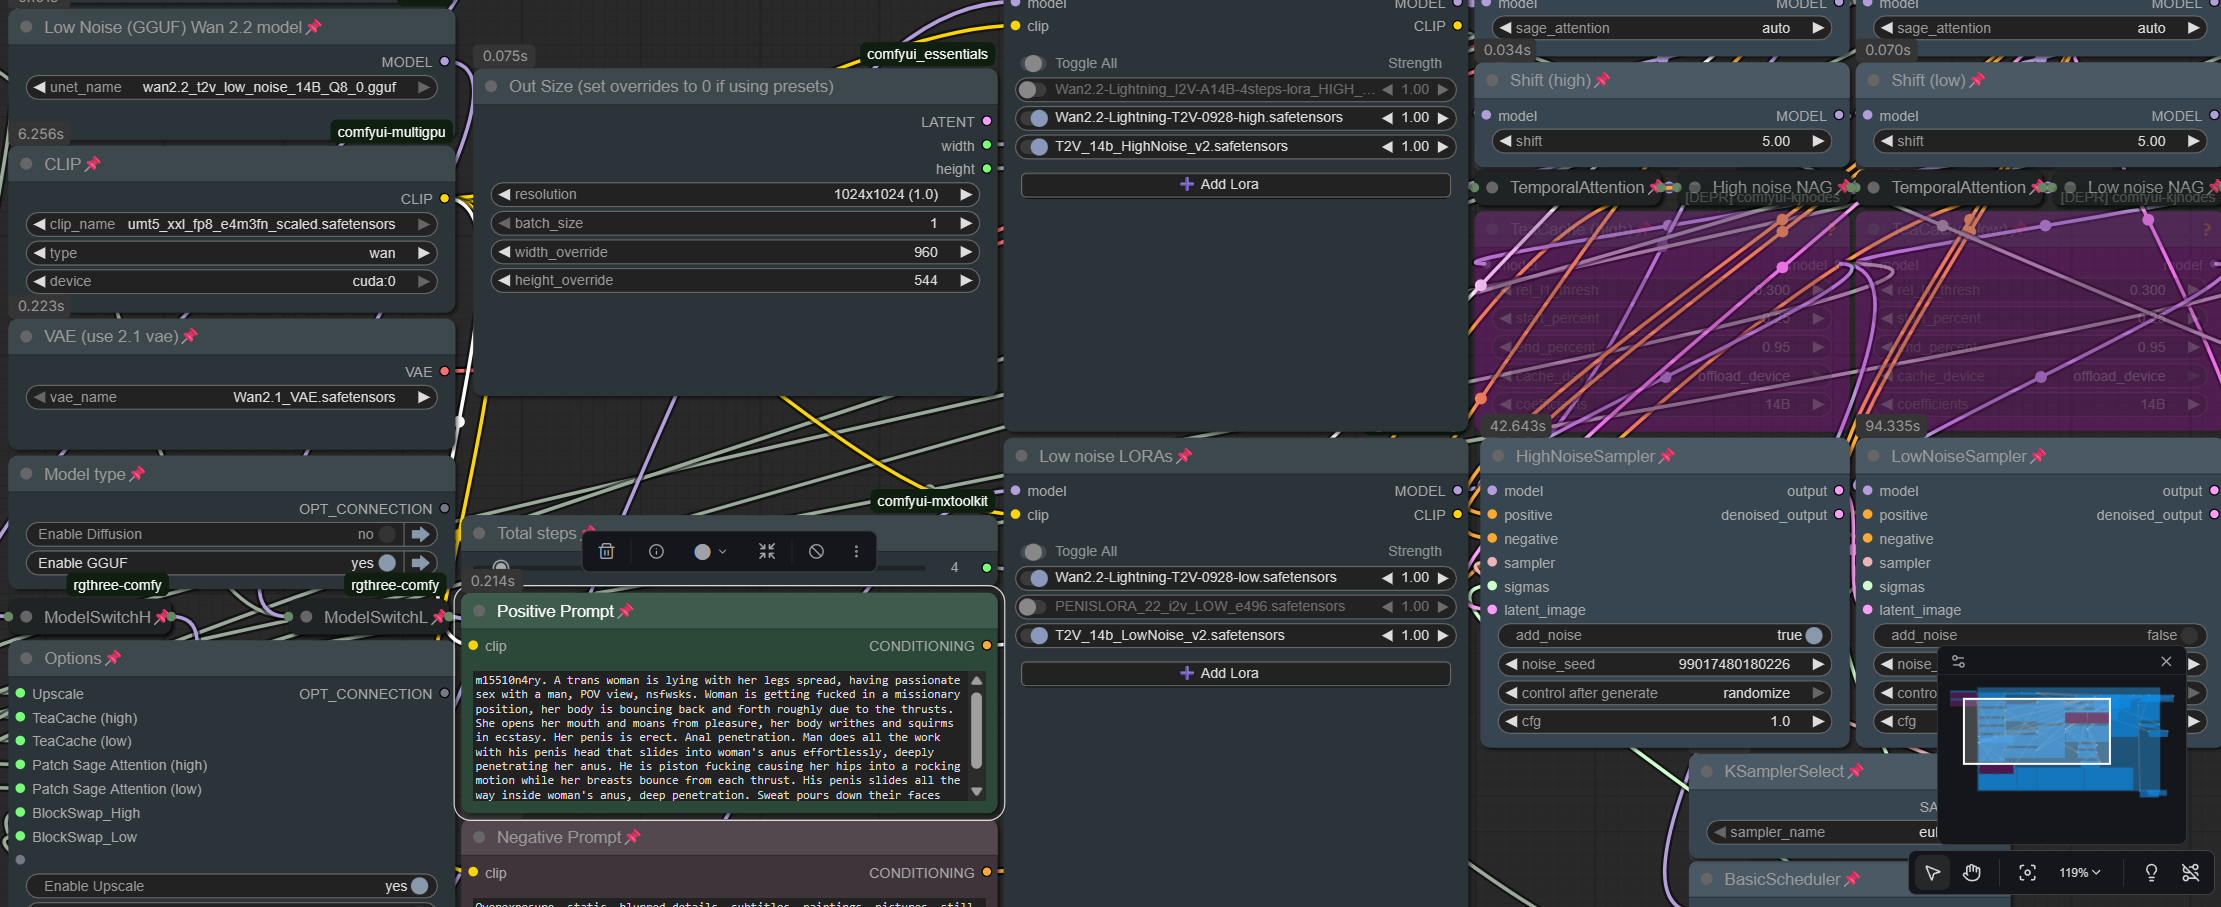Toggle Enable Diffusion switch
The image size is (2221, 907).
[x=388, y=535]
